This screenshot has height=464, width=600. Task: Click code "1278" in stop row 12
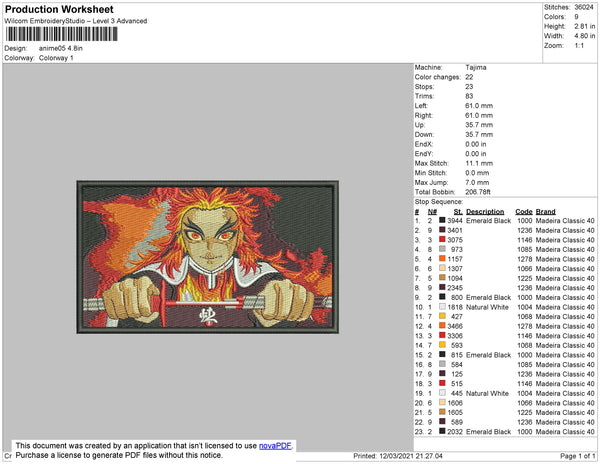click(x=524, y=326)
